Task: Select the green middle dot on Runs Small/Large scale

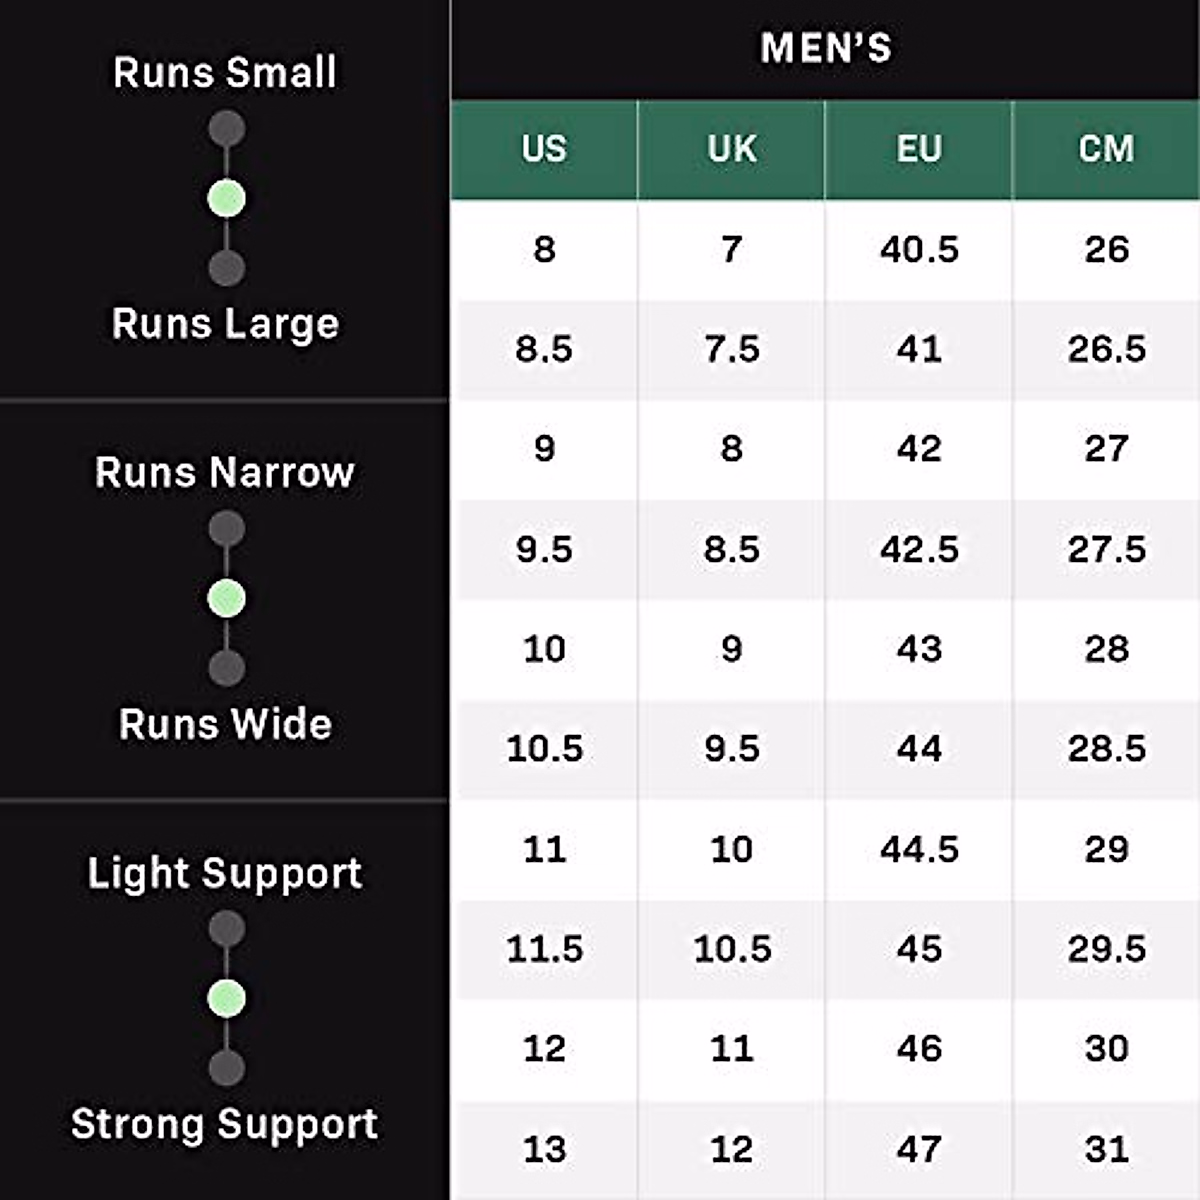Action: tap(227, 198)
